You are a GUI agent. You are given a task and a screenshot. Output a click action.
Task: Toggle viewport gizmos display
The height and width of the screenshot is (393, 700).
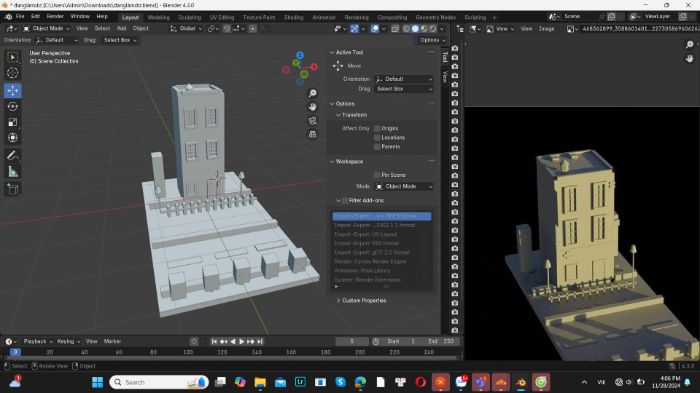coord(354,29)
